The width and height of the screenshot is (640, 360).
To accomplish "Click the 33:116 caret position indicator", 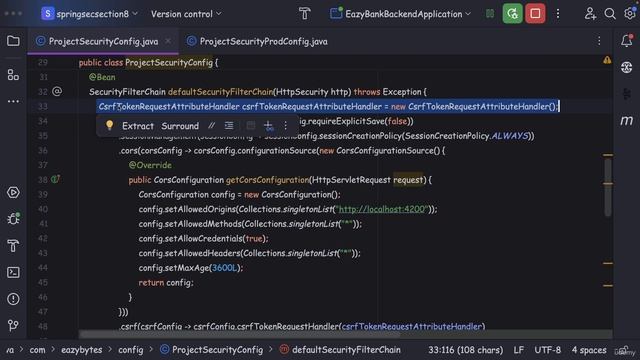I will [465, 350].
